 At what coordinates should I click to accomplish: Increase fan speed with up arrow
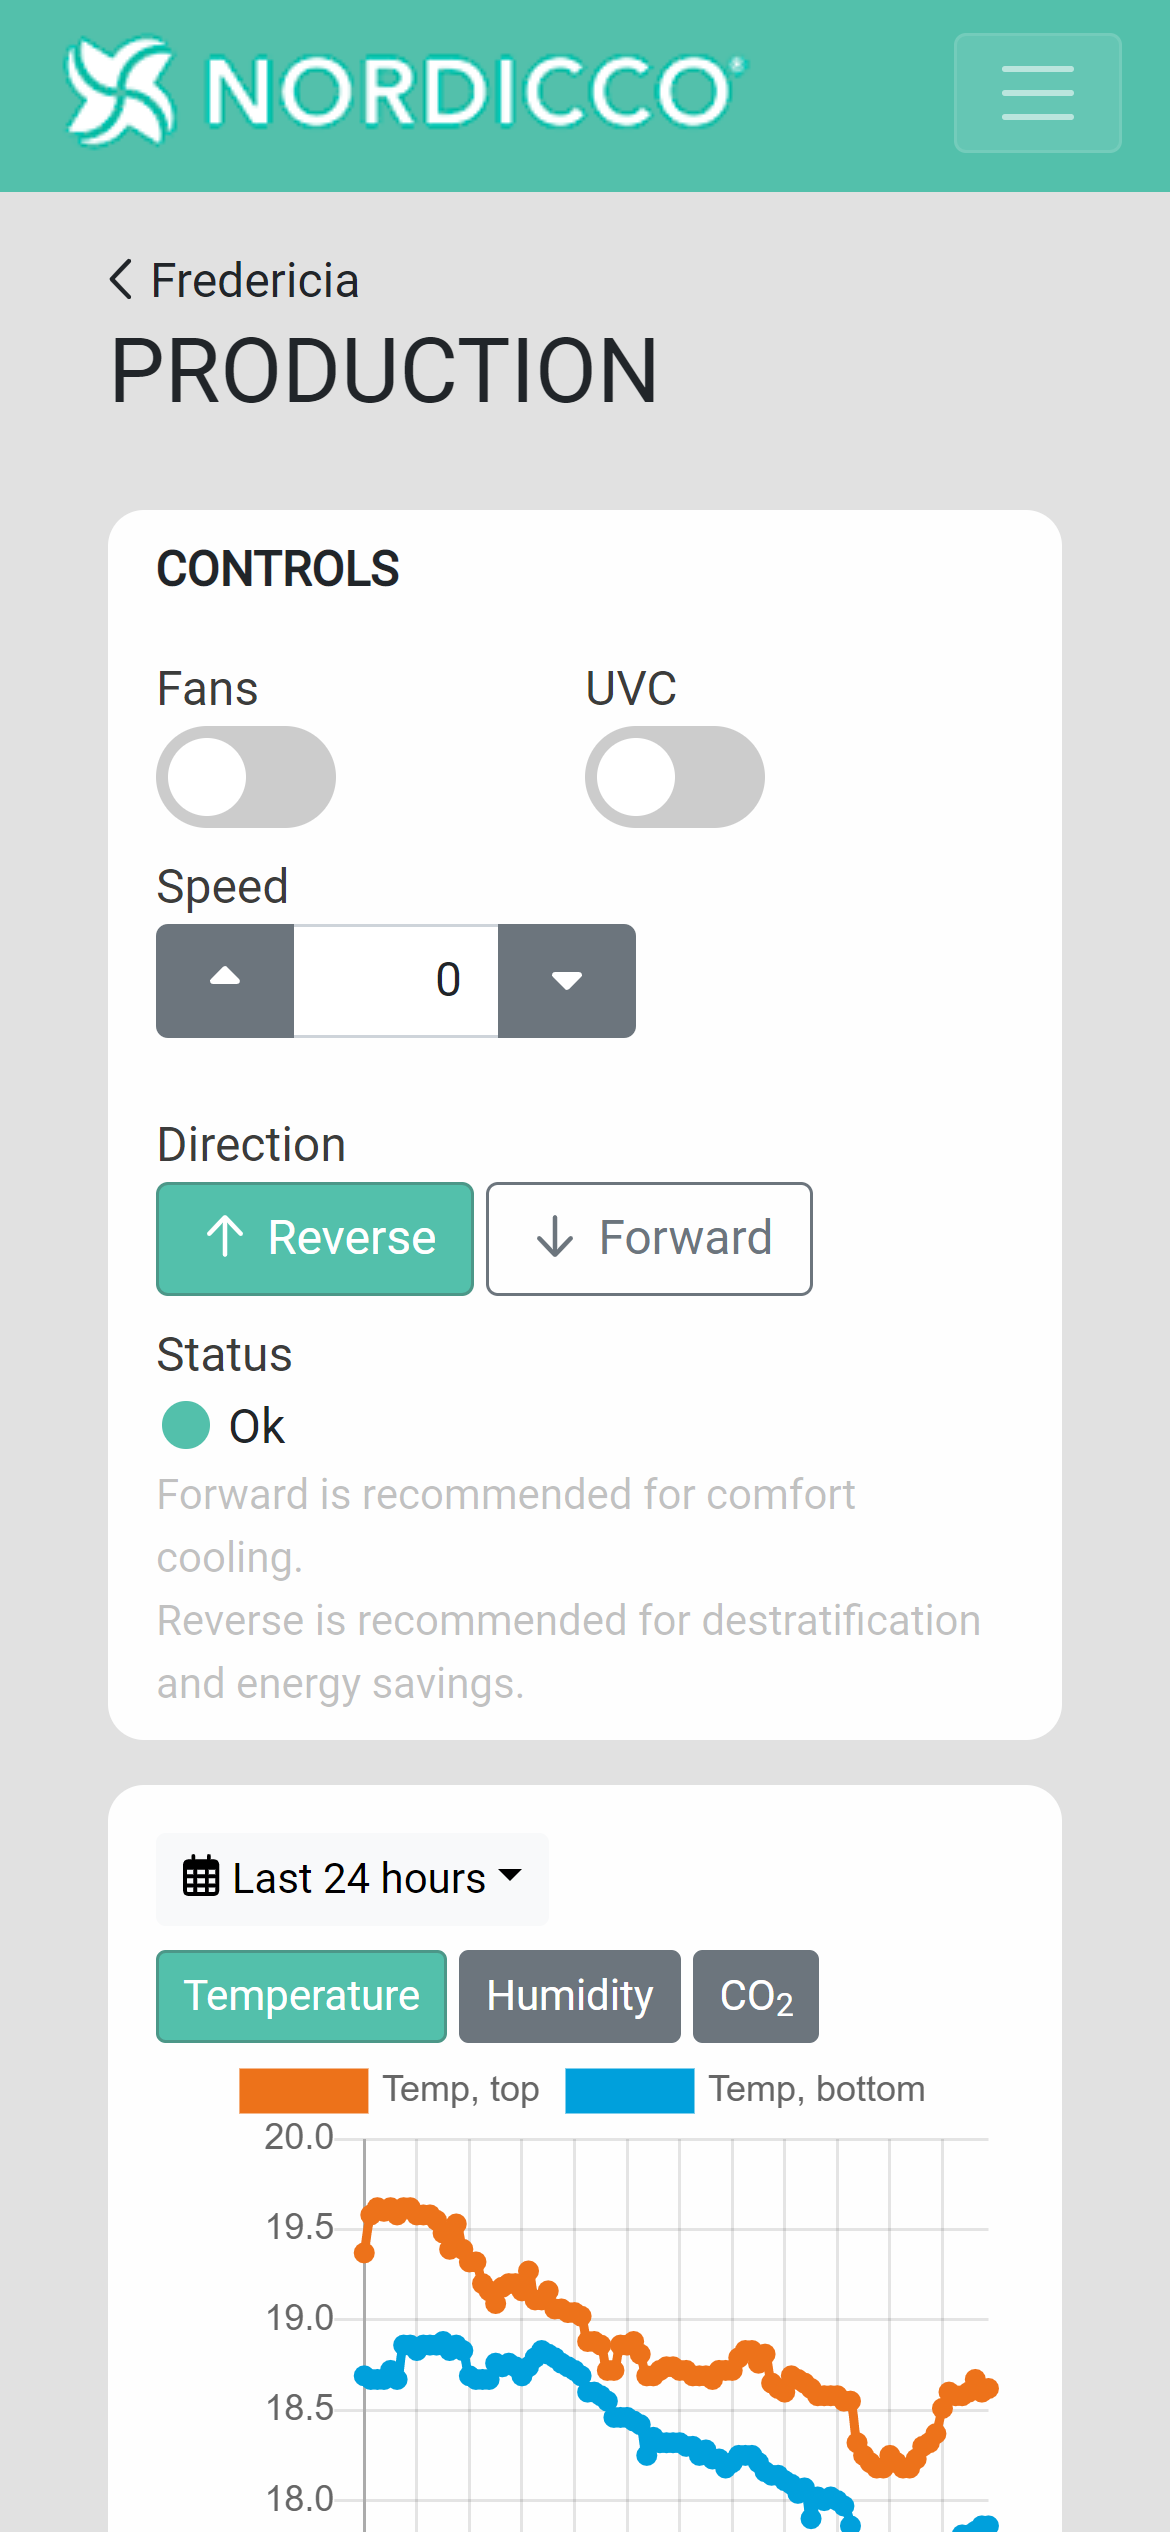pyautogui.click(x=225, y=980)
